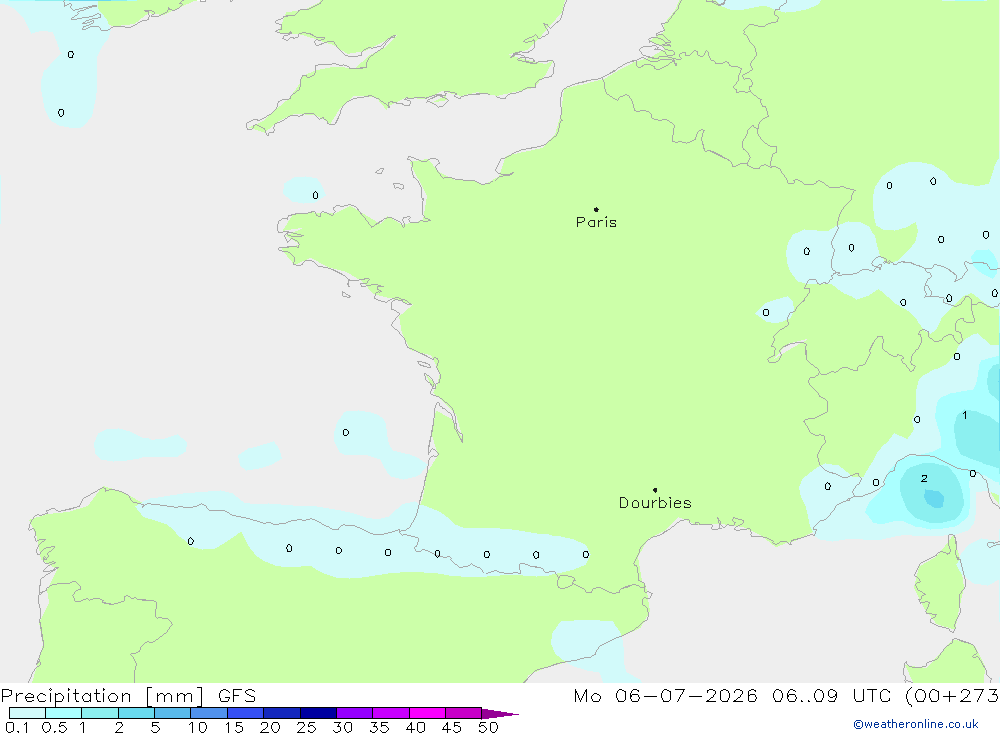Click the Mo 06-07-2026 date text

click(x=665, y=696)
